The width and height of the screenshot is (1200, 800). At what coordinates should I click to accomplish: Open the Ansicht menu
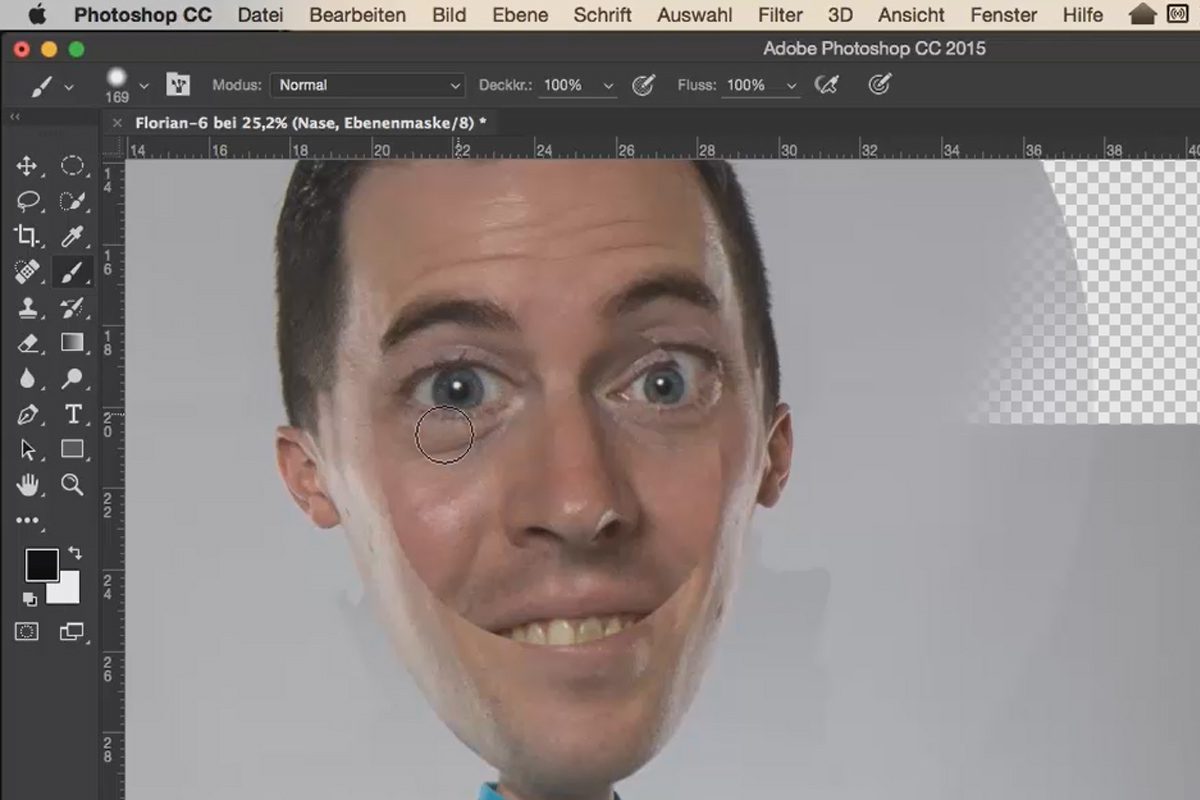pyautogui.click(x=911, y=15)
